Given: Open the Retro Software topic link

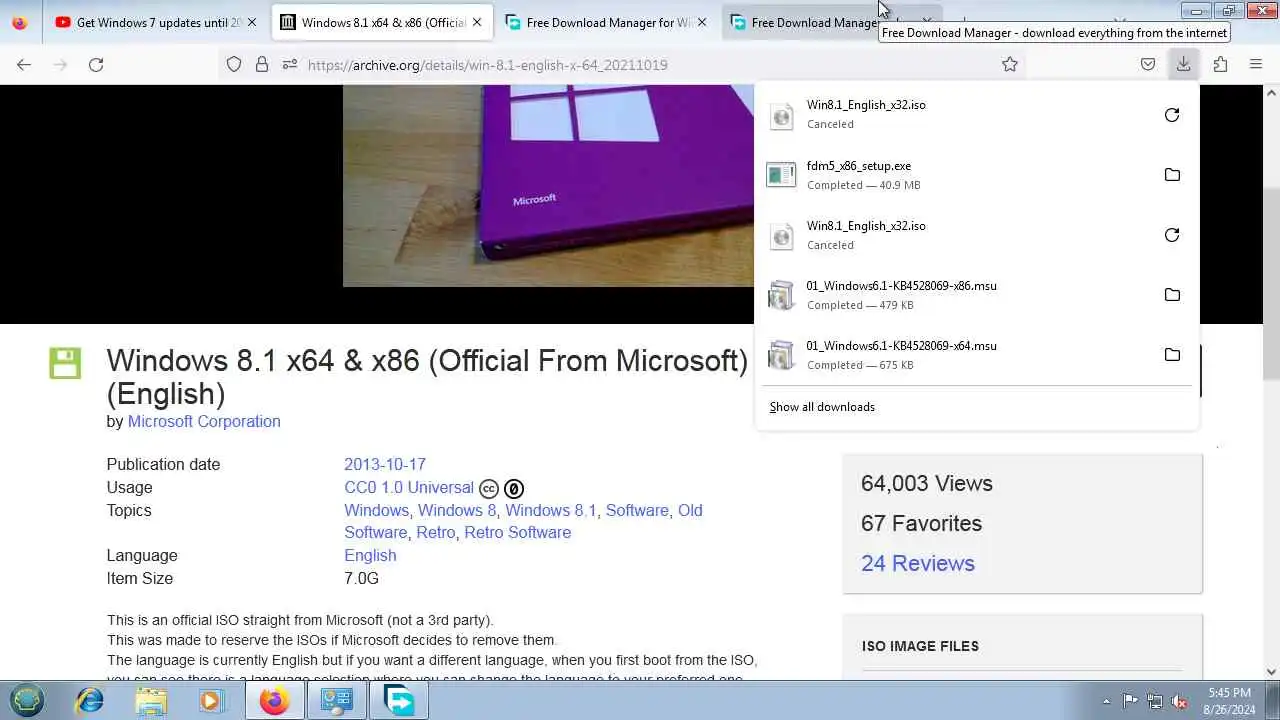Looking at the screenshot, I should click(518, 532).
